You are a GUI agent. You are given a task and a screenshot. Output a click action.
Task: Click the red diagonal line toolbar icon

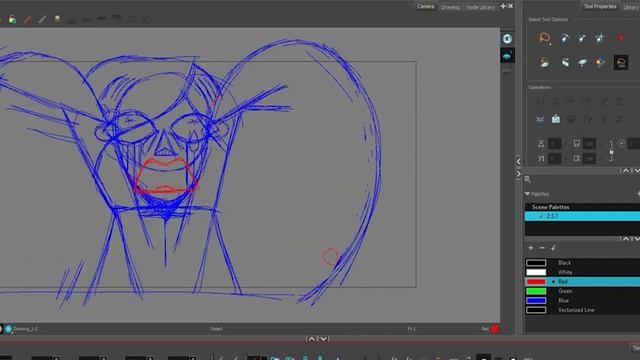pos(27,19)
